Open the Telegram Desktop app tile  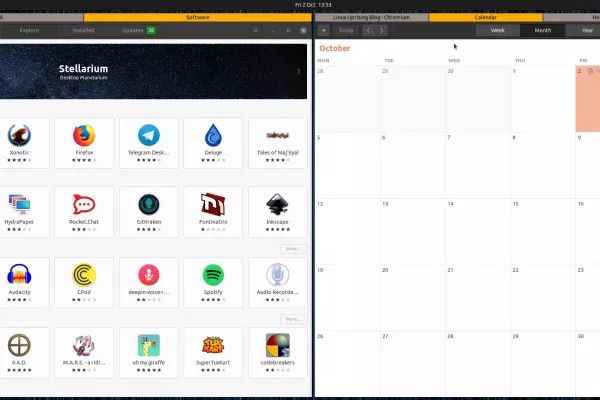point(148,143)
